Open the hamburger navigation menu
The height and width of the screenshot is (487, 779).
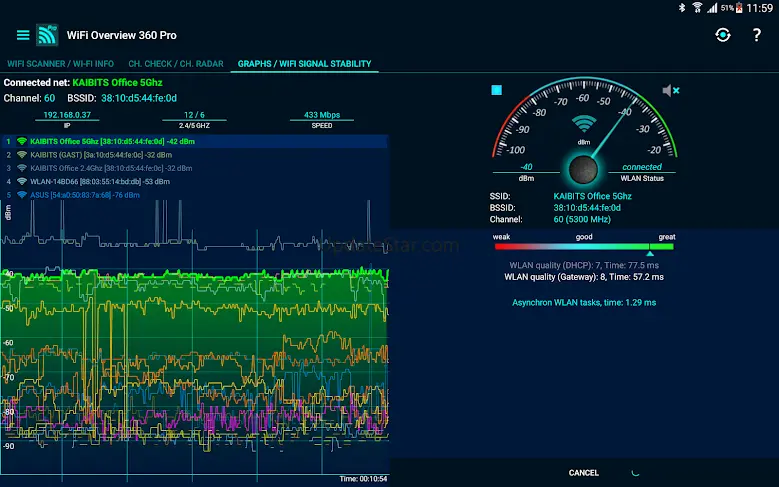click(22, 35)
